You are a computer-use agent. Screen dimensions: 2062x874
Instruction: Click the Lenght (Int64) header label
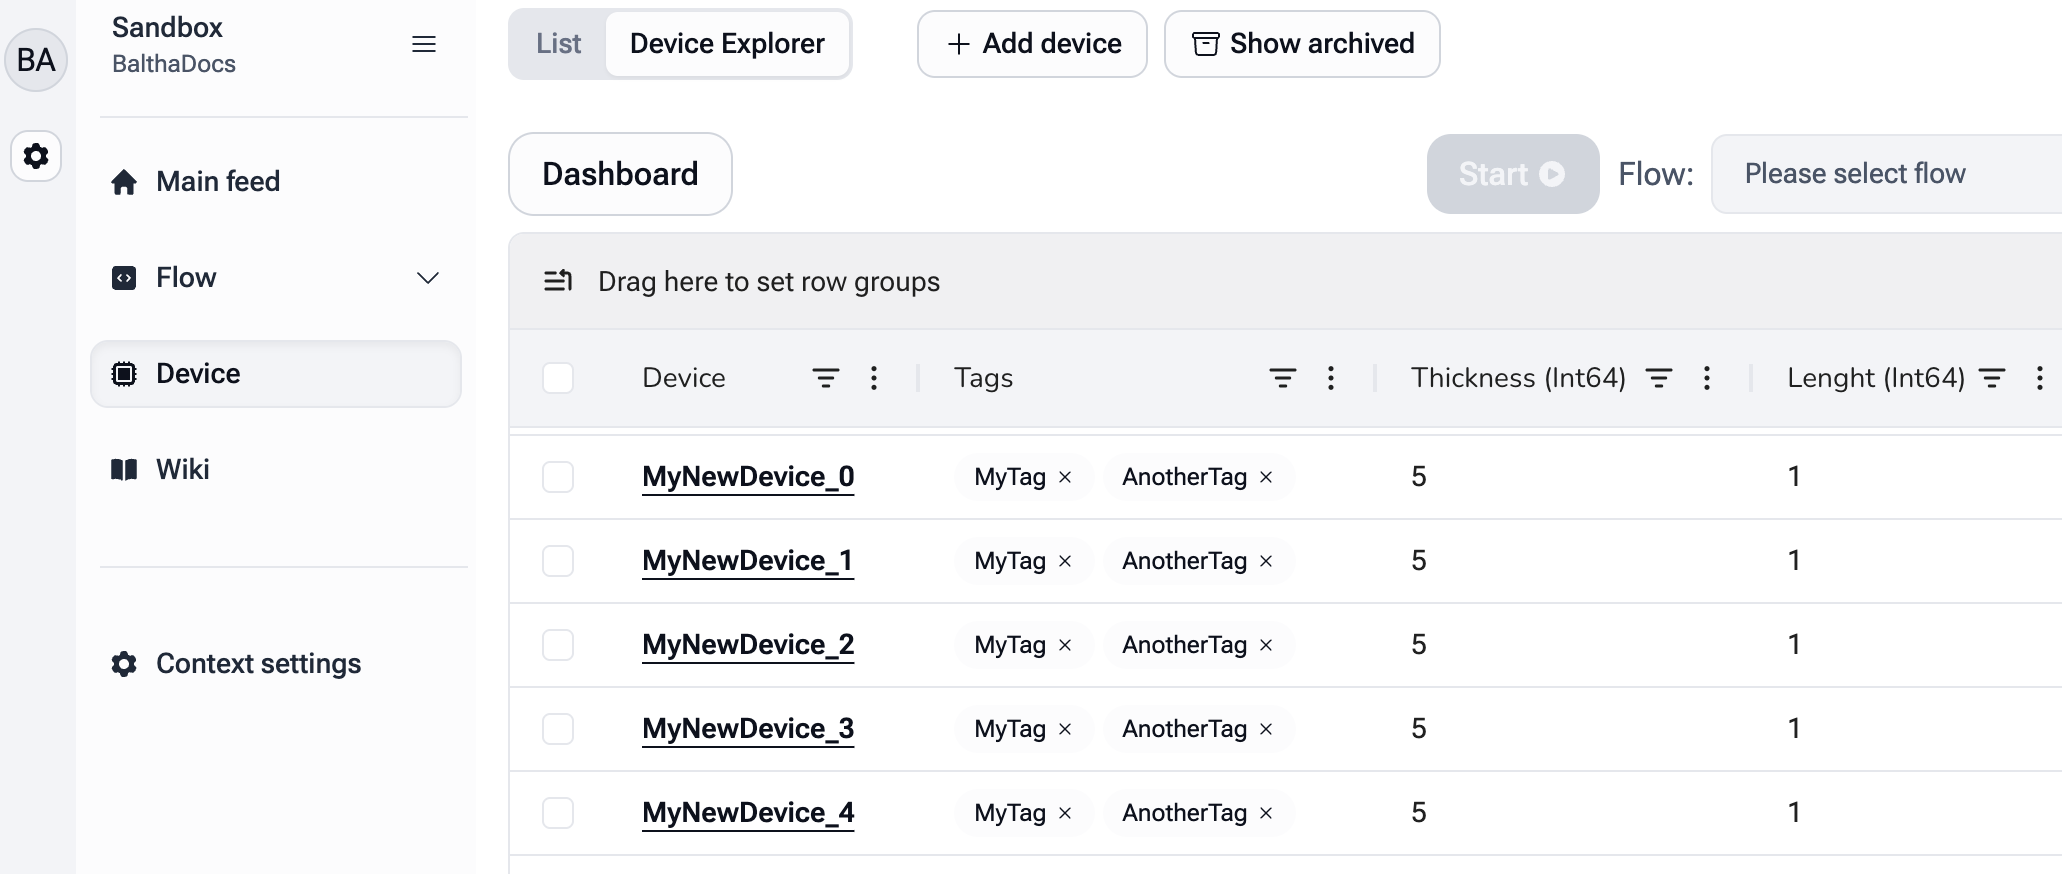coord(1876,378)
